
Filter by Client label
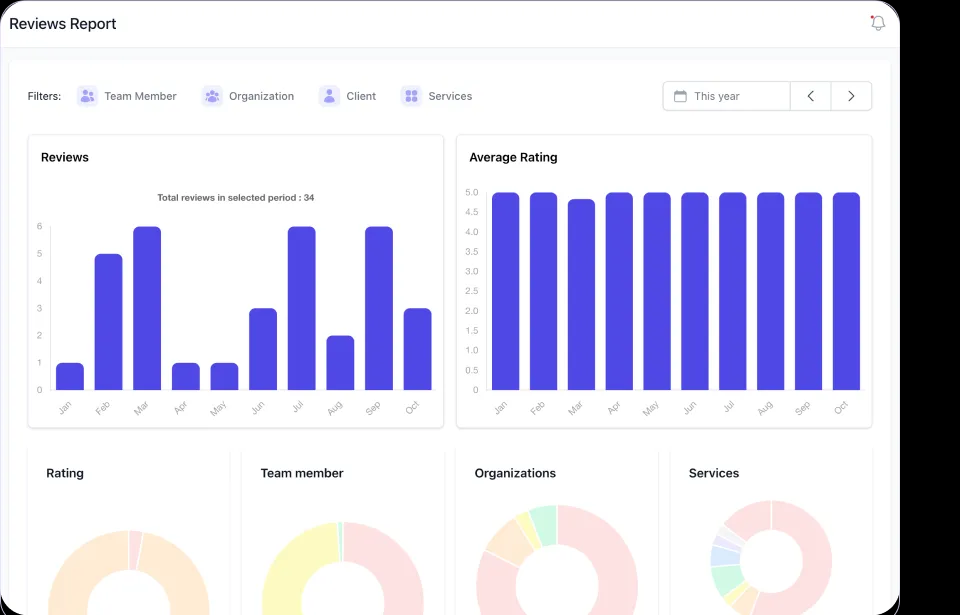pos(361,96)
